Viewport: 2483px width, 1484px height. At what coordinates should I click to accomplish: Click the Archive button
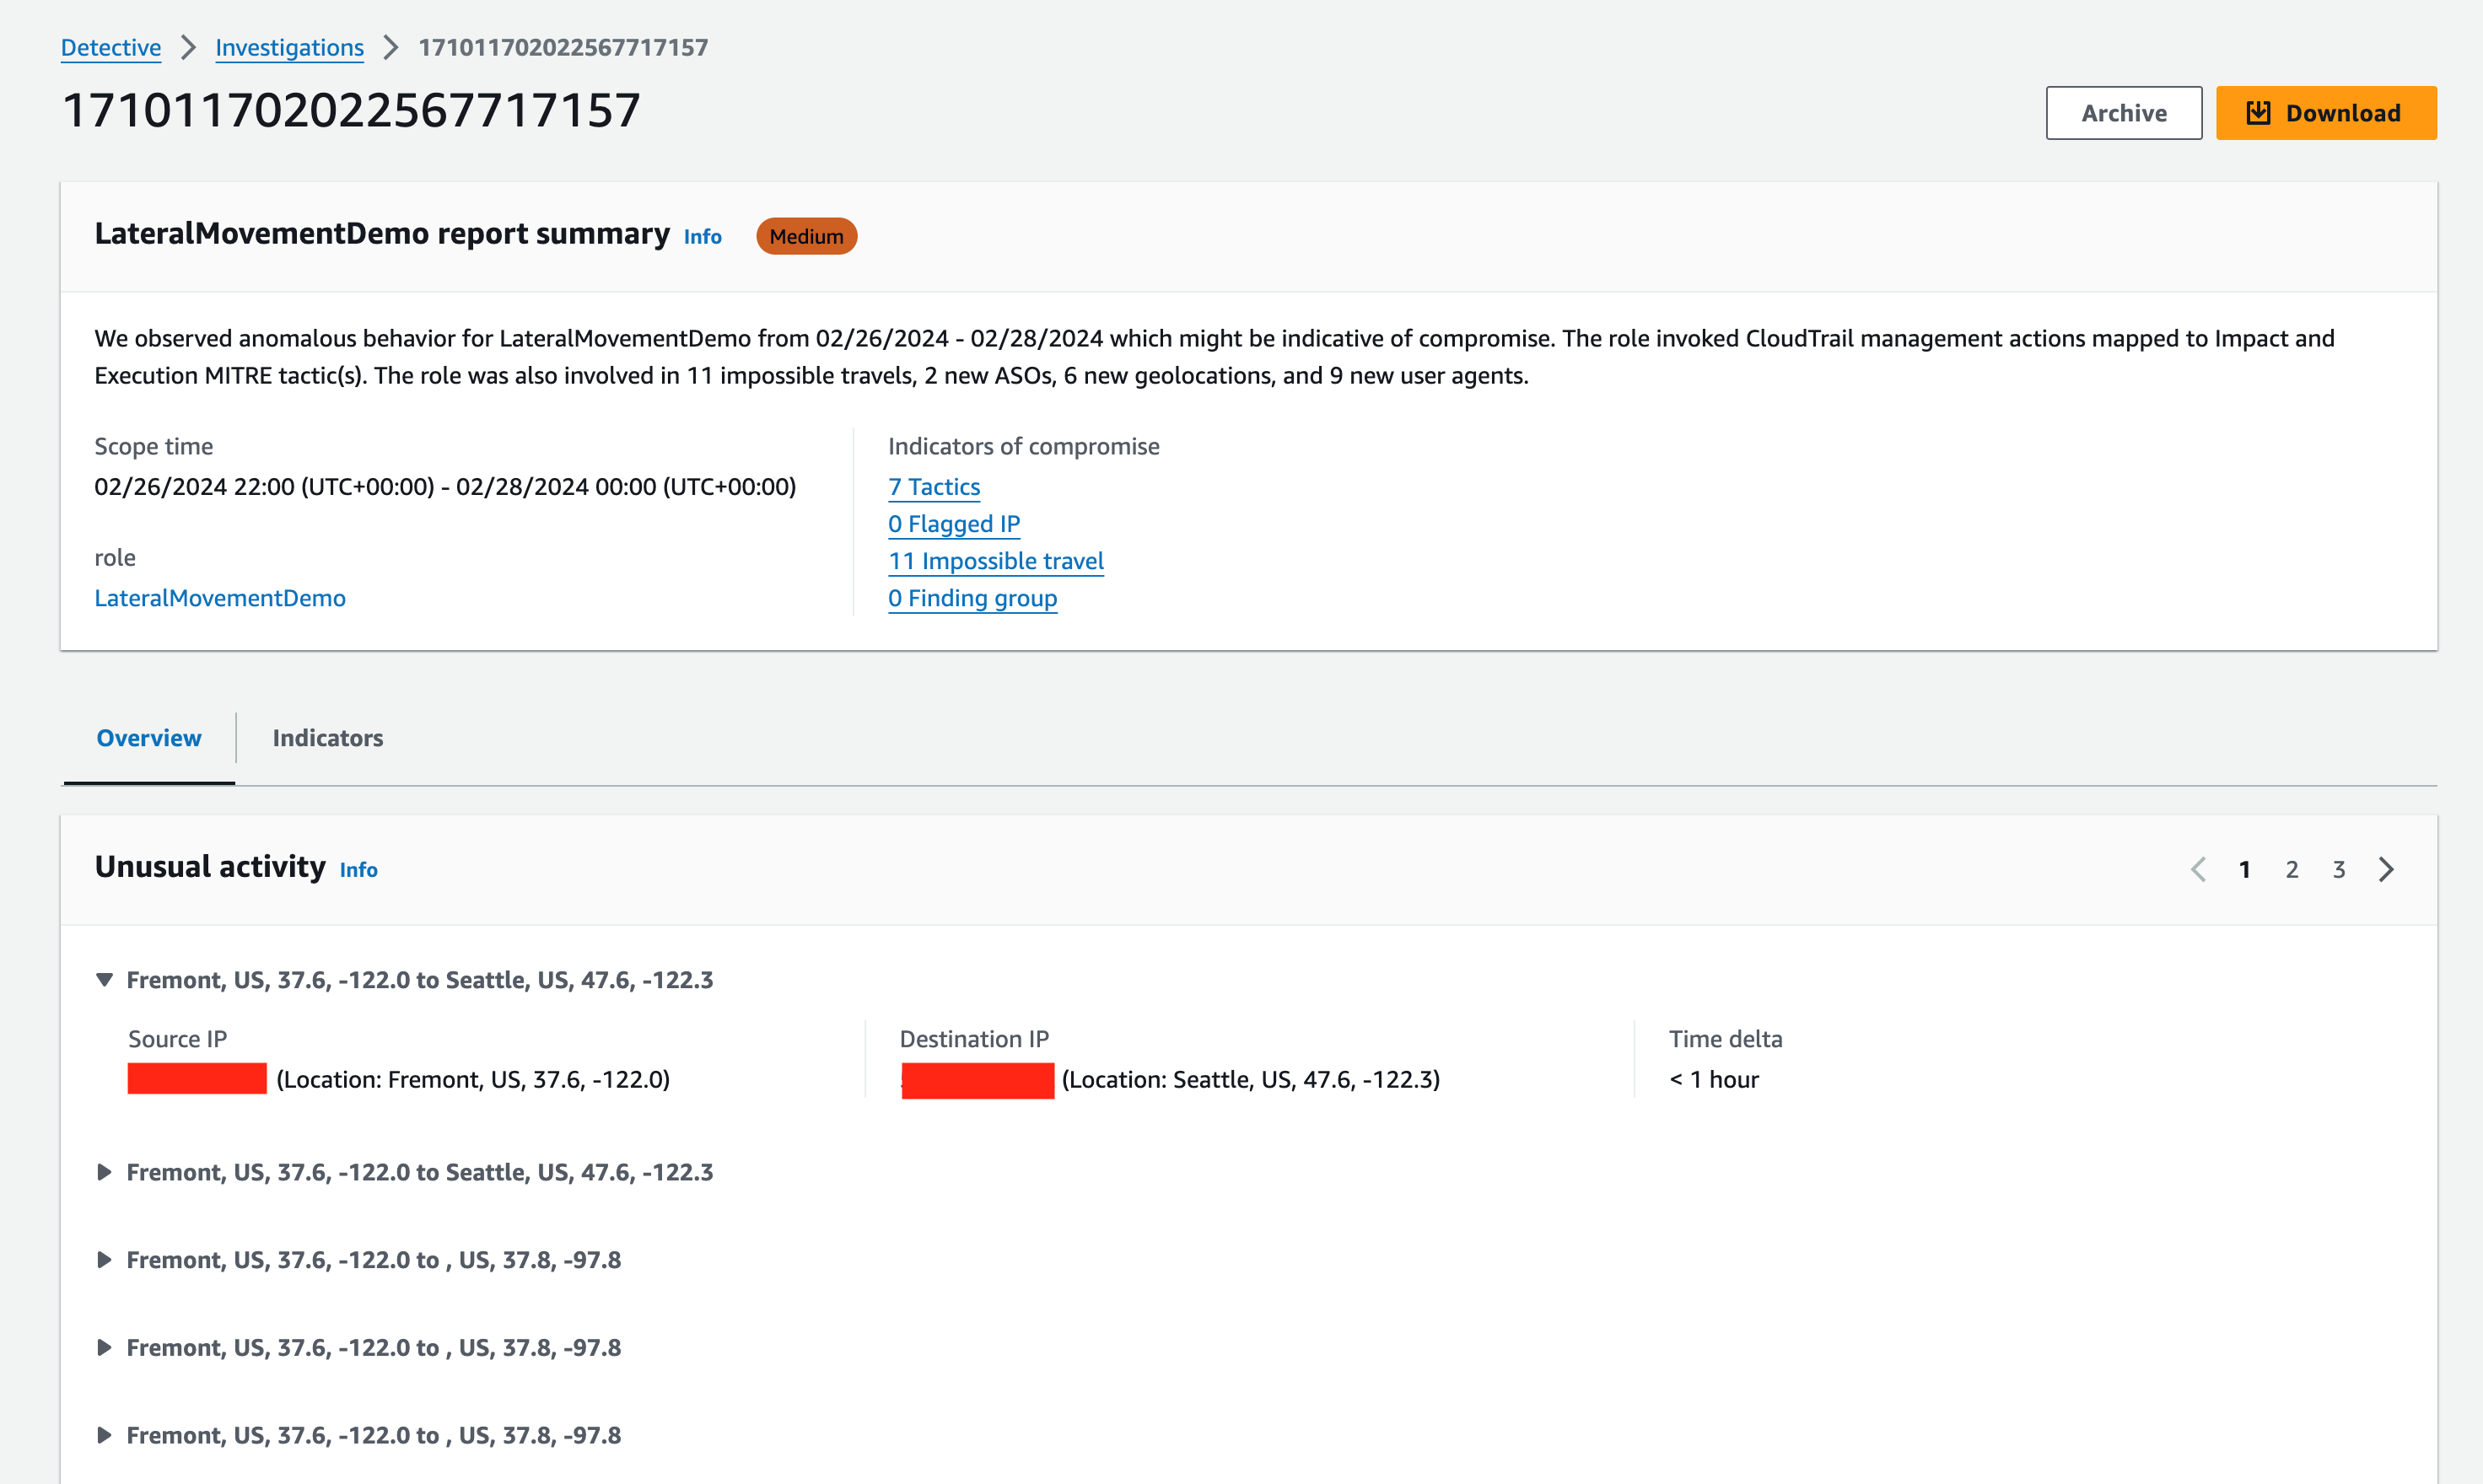[2123, 113]
